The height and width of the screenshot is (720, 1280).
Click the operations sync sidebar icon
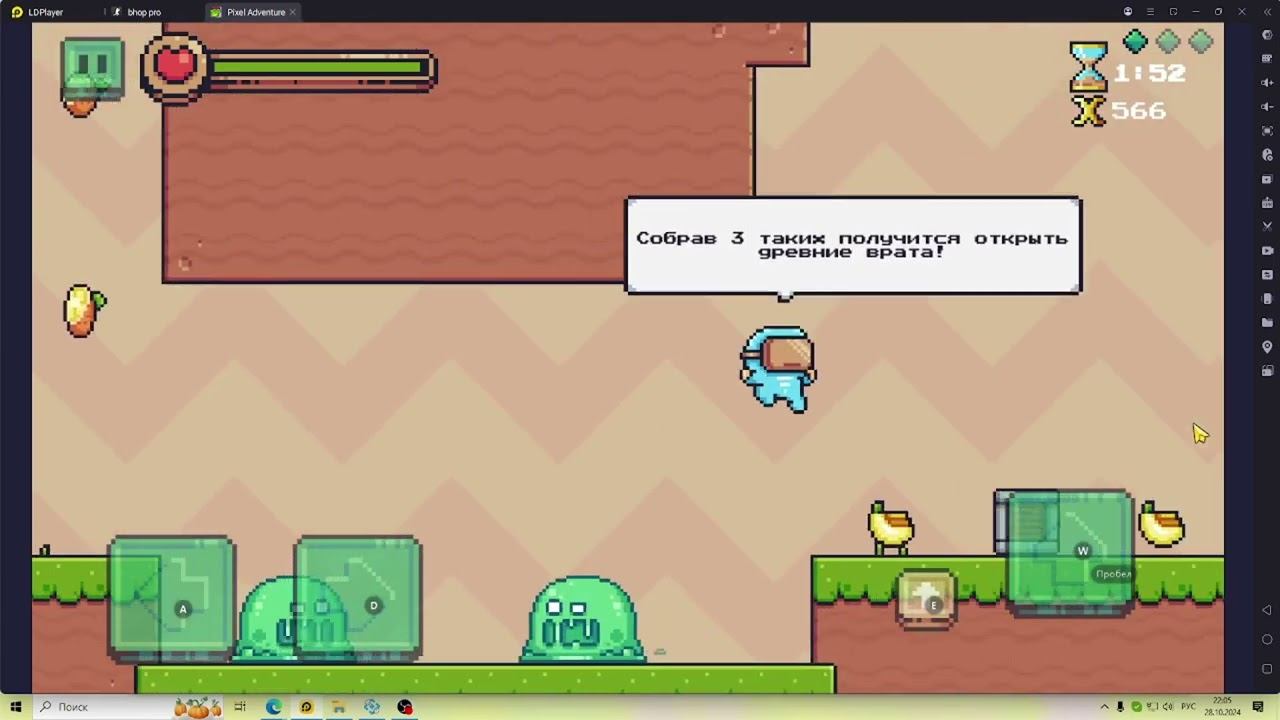point(1267,155)
